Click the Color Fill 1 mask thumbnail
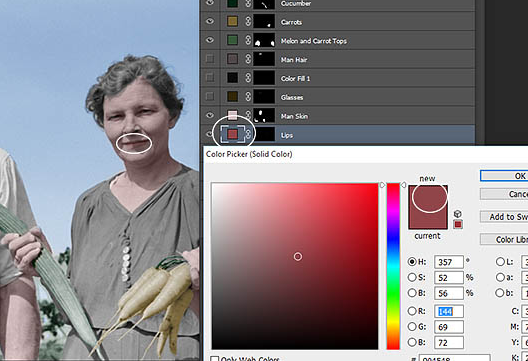Screen dimensions: 528x361 pyautogui.click(x=264, y=78)
